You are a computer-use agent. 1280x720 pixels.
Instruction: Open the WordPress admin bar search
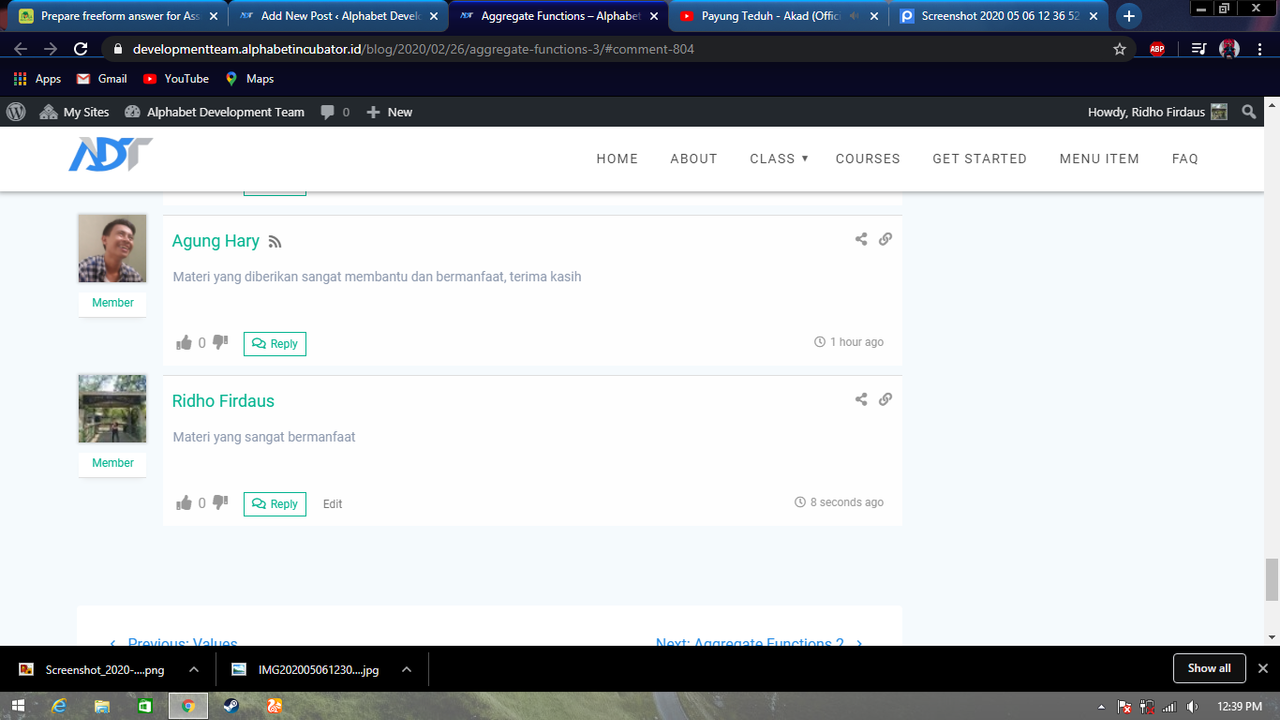[1249, 112]
